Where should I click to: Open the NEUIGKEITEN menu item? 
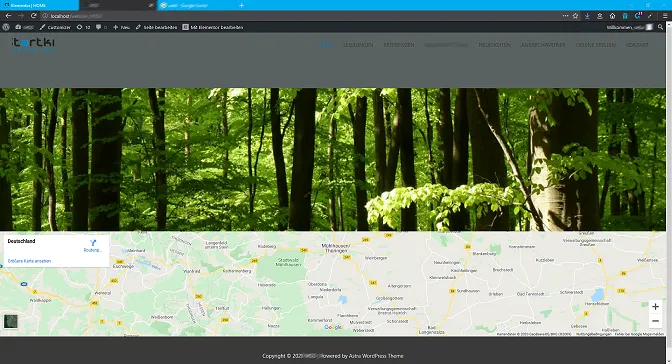pyautogui.click(x=494, y=45)
